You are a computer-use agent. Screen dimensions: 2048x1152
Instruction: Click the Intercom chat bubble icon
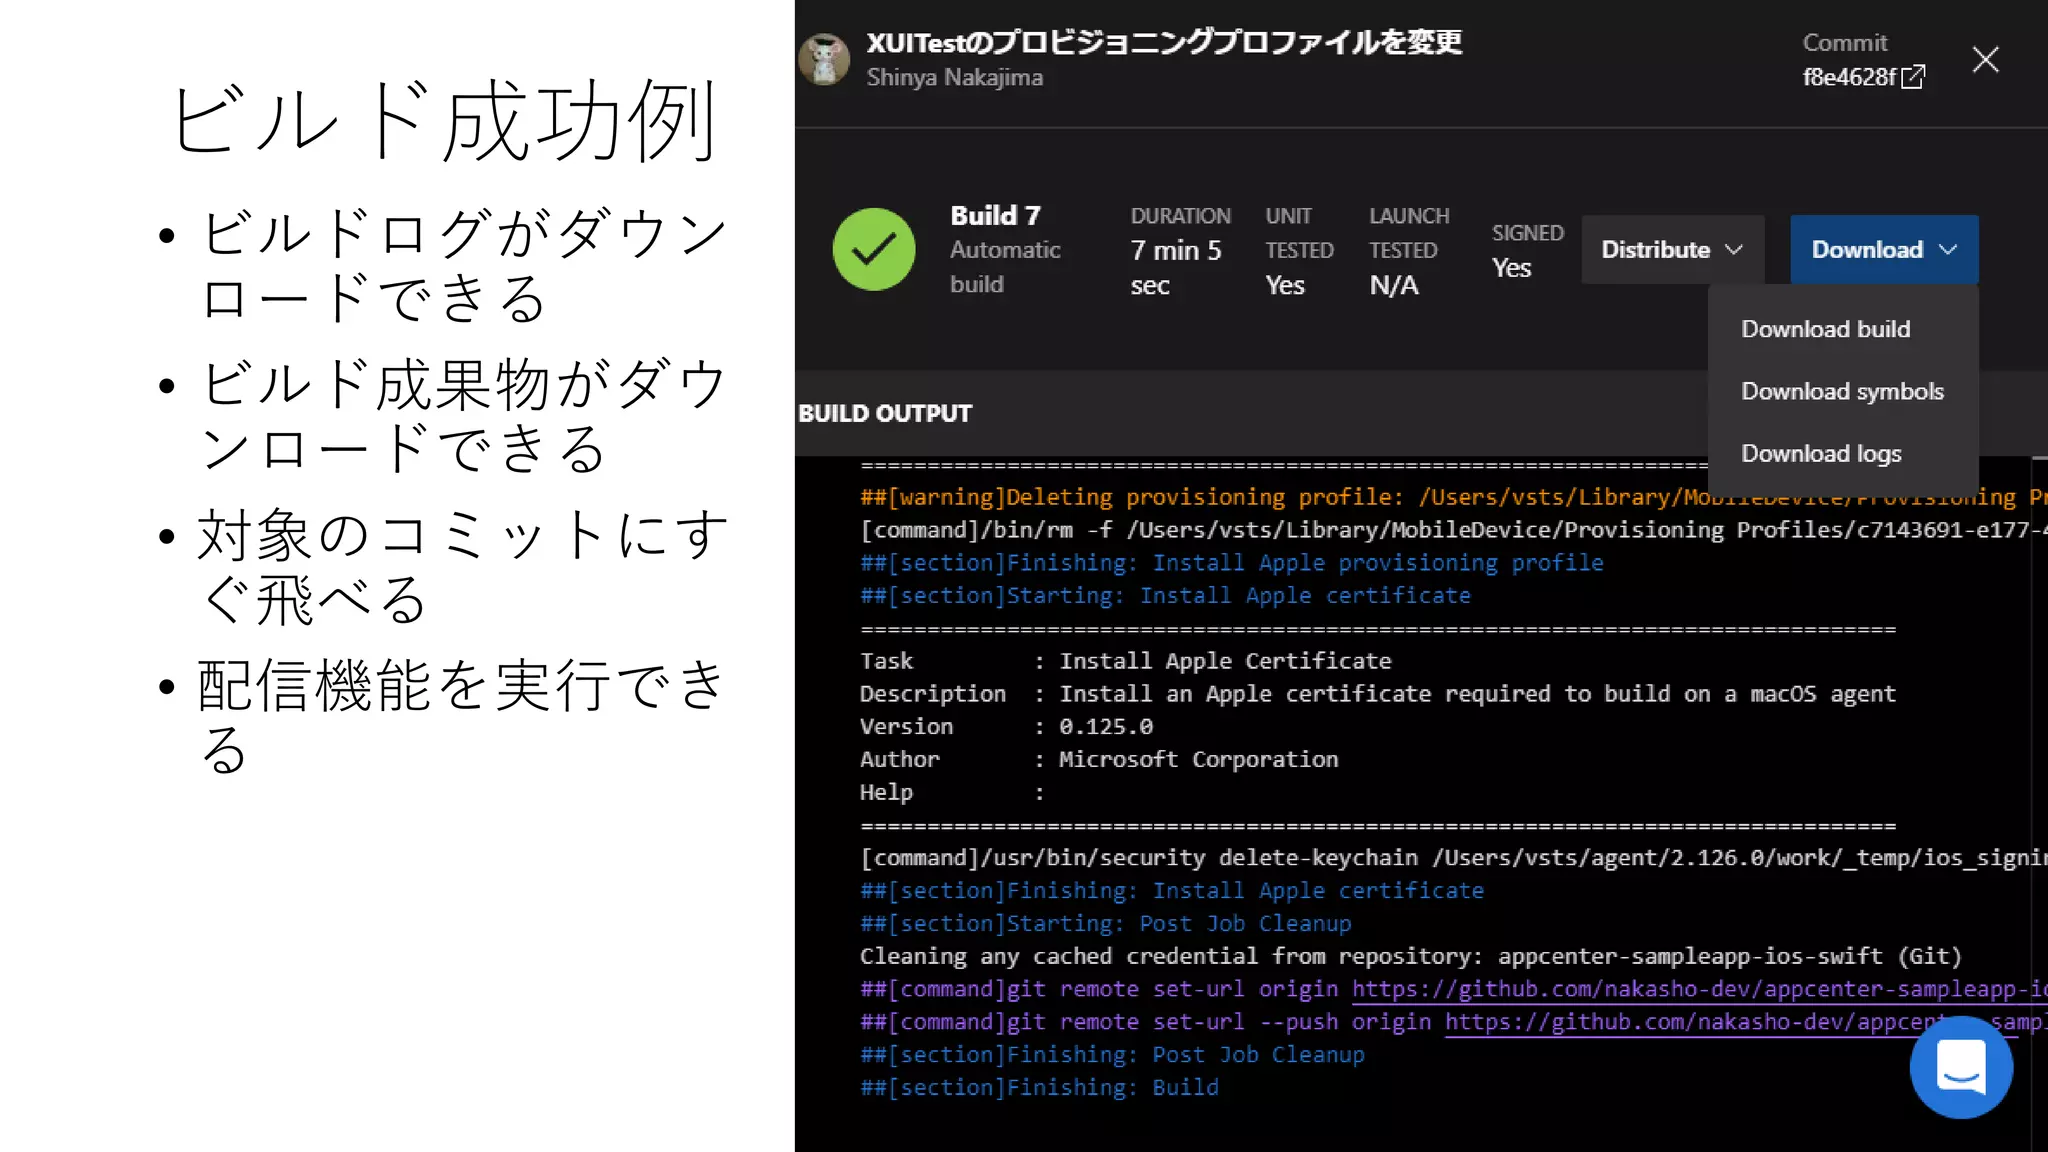tap(1960, 1066)
